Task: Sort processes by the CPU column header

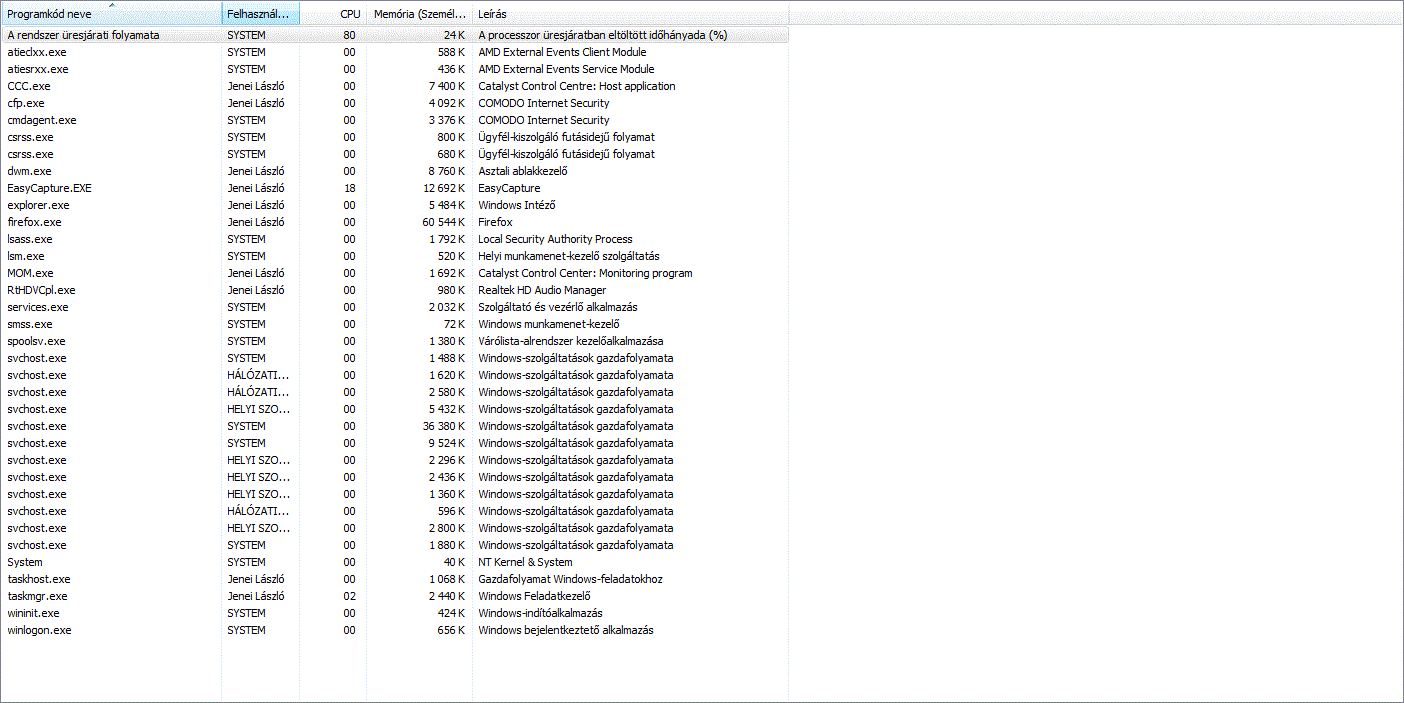Action: point(333,14)
